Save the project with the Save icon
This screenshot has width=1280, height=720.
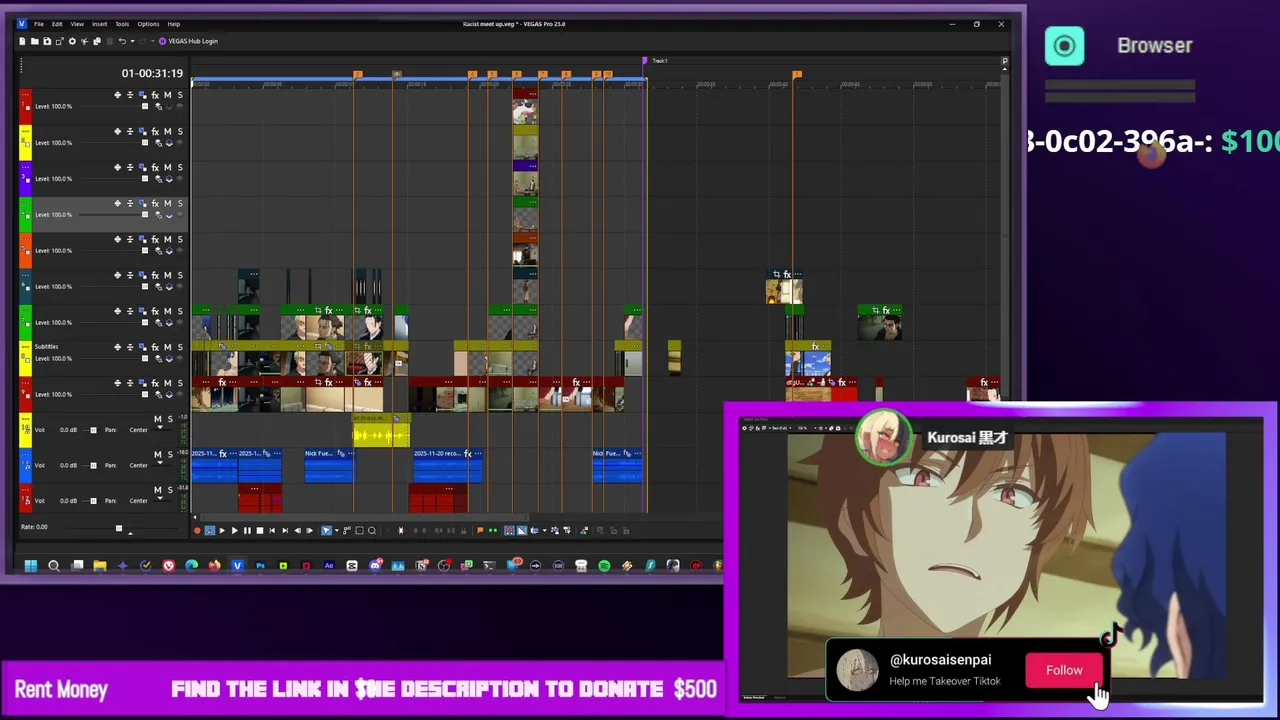click(x=47, y=41)
